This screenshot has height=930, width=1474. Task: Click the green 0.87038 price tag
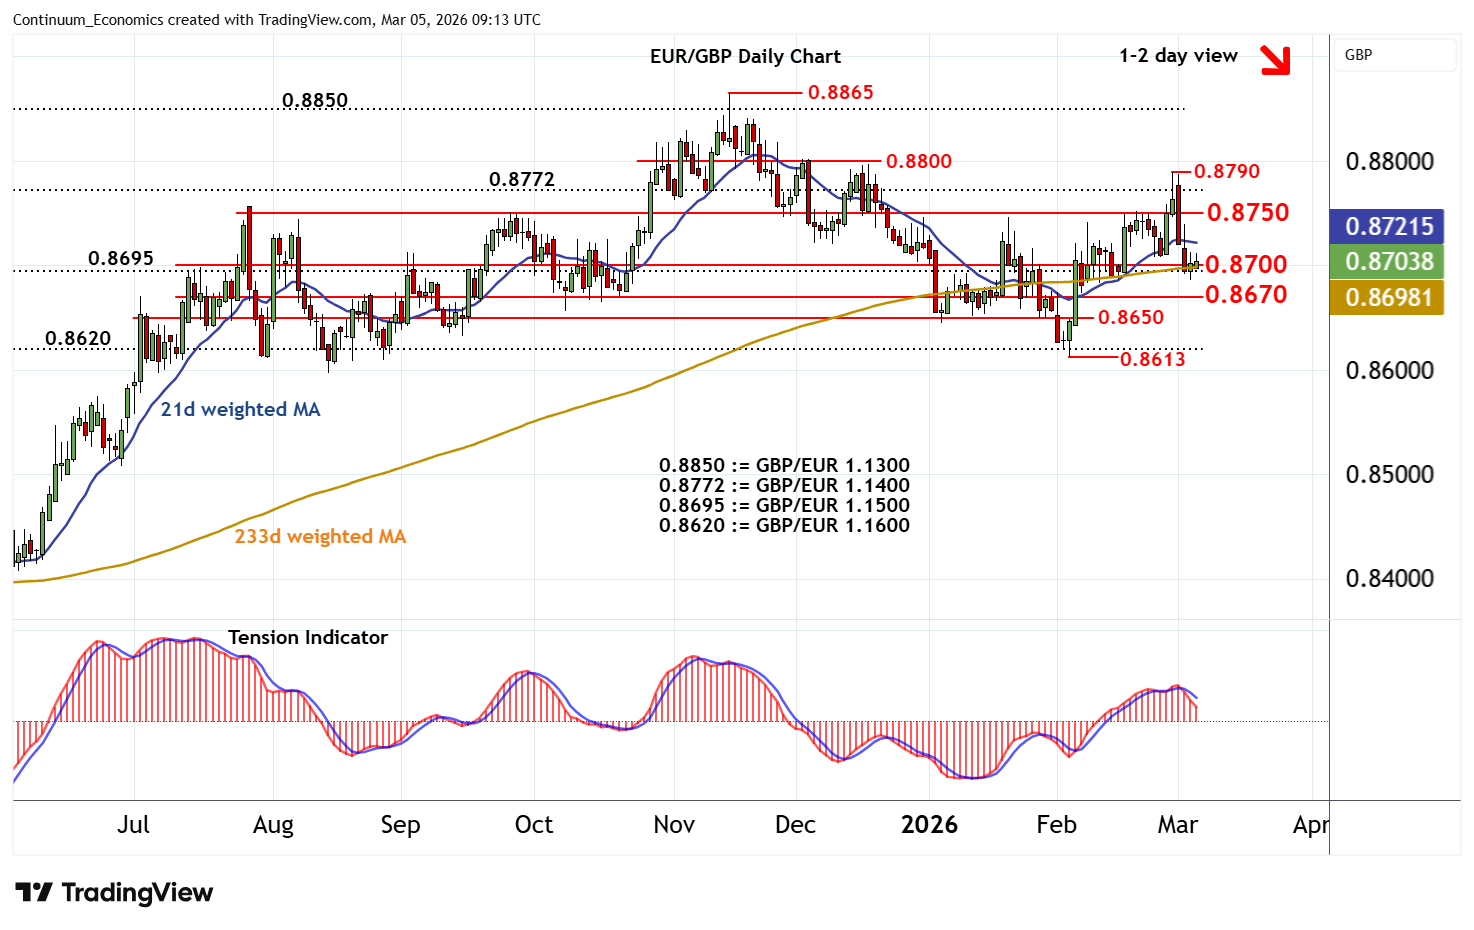pyautogui.click(x=1387, y=262)
